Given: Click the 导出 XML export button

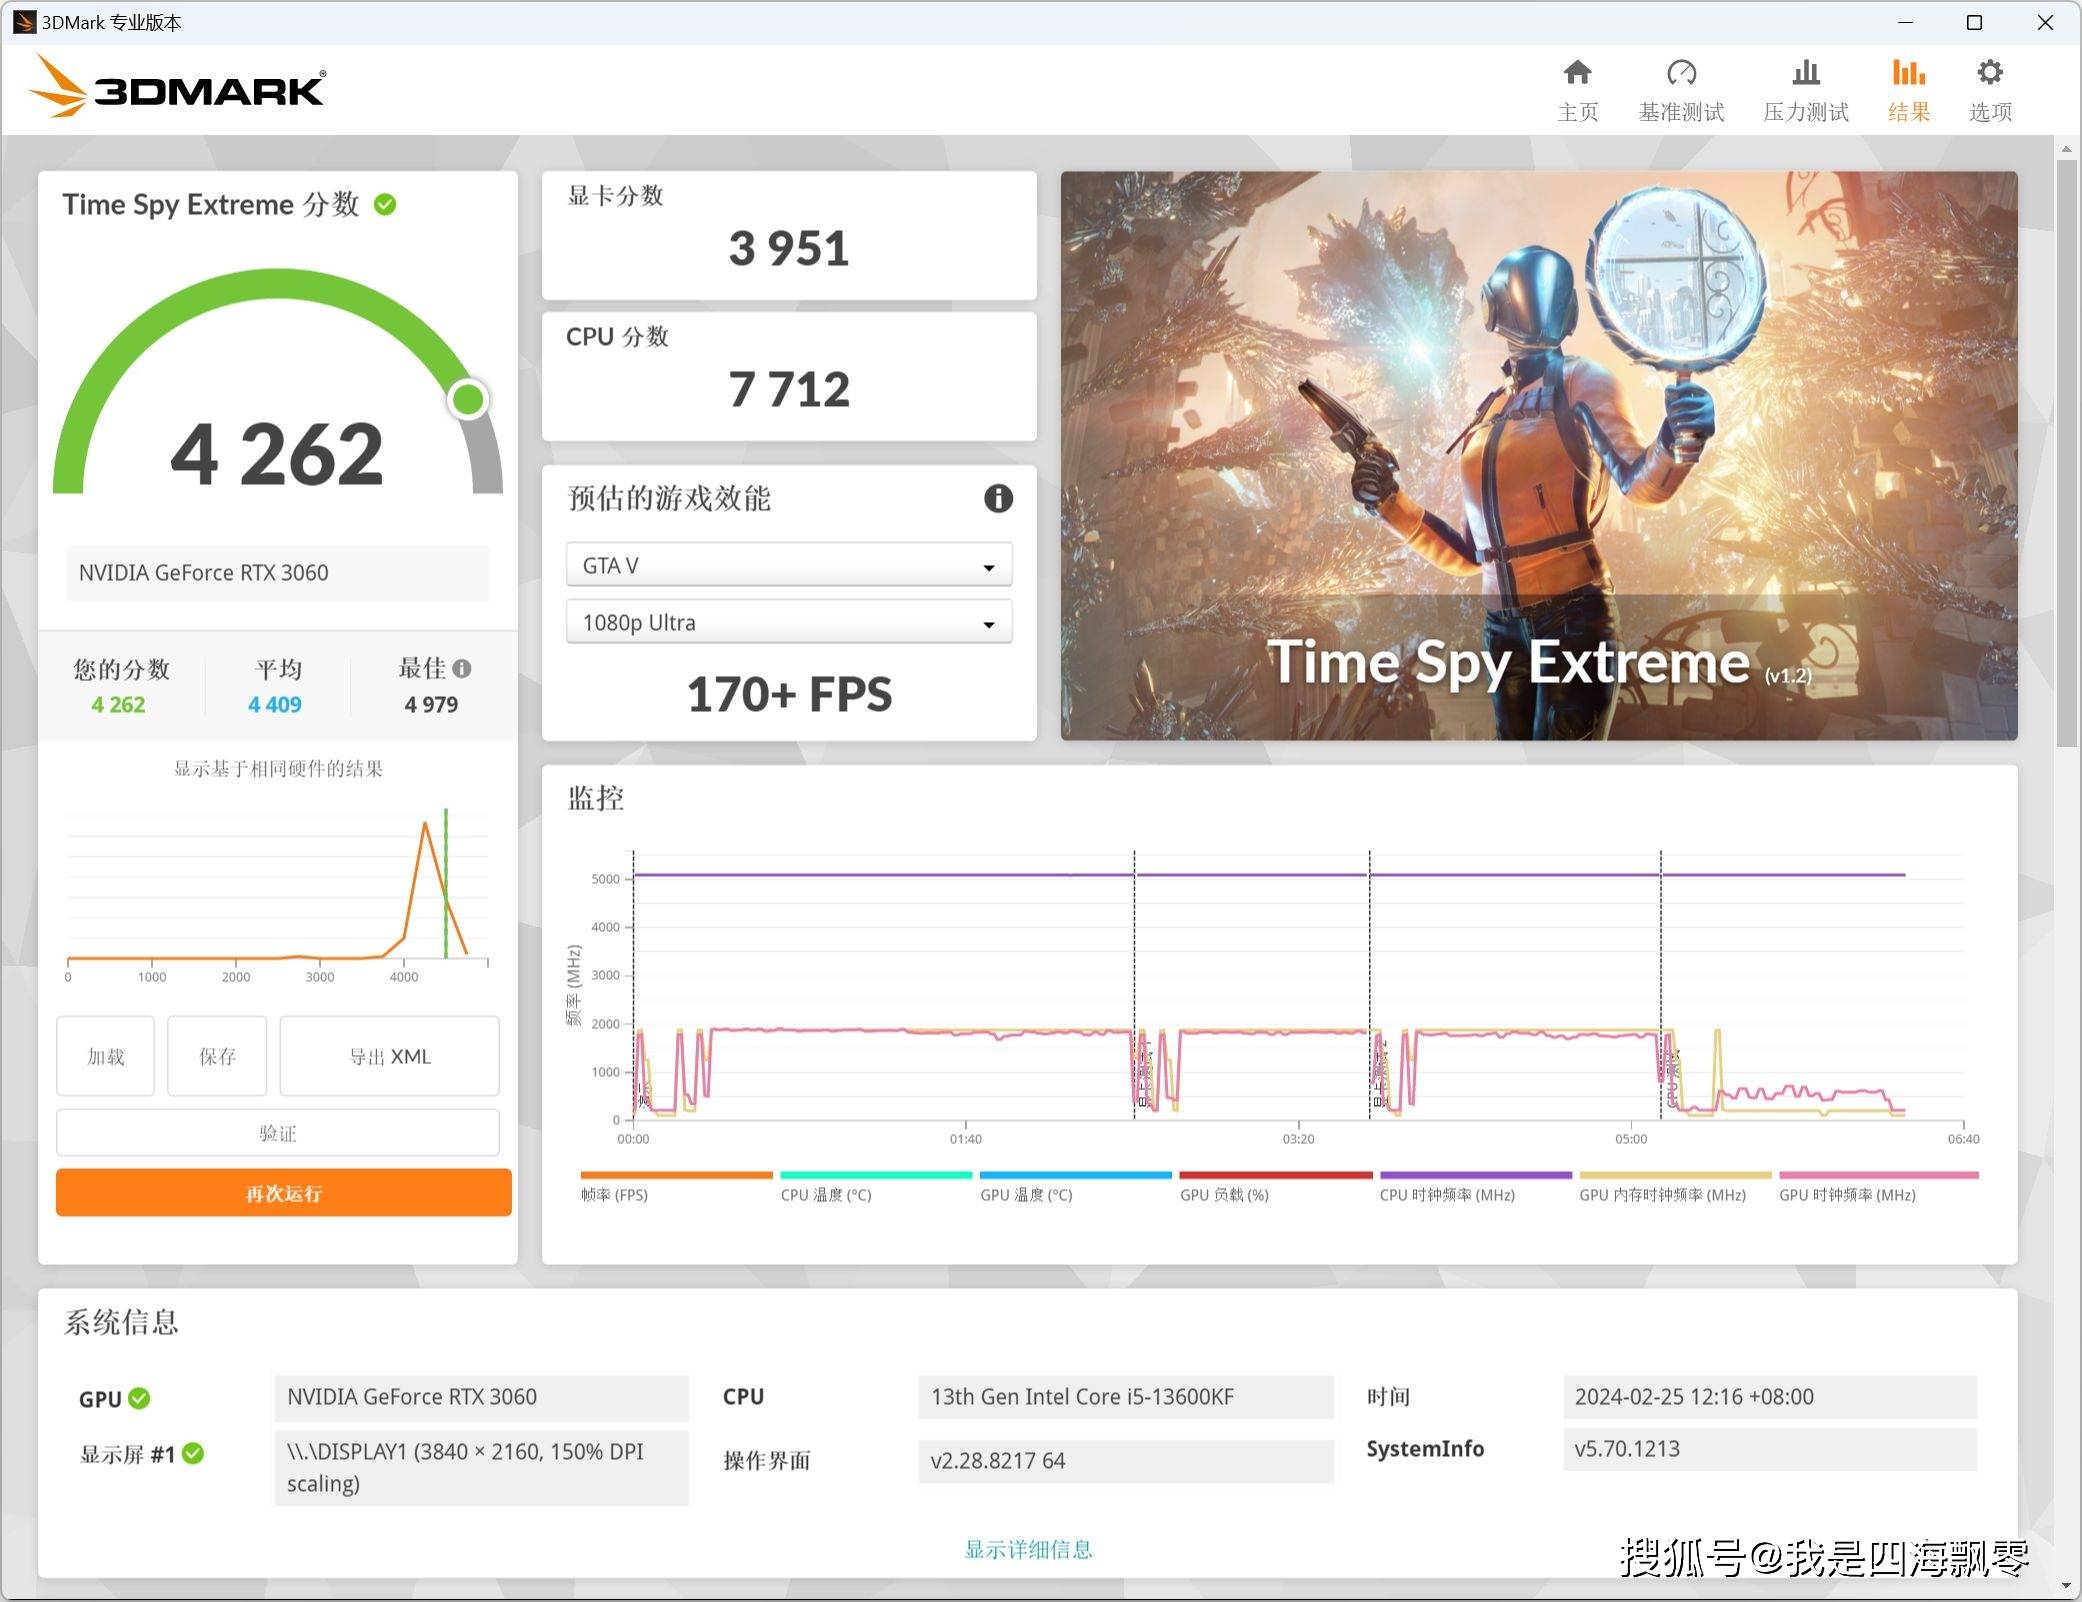Looking at the screenshot, I should click(x=389, y=1056).
